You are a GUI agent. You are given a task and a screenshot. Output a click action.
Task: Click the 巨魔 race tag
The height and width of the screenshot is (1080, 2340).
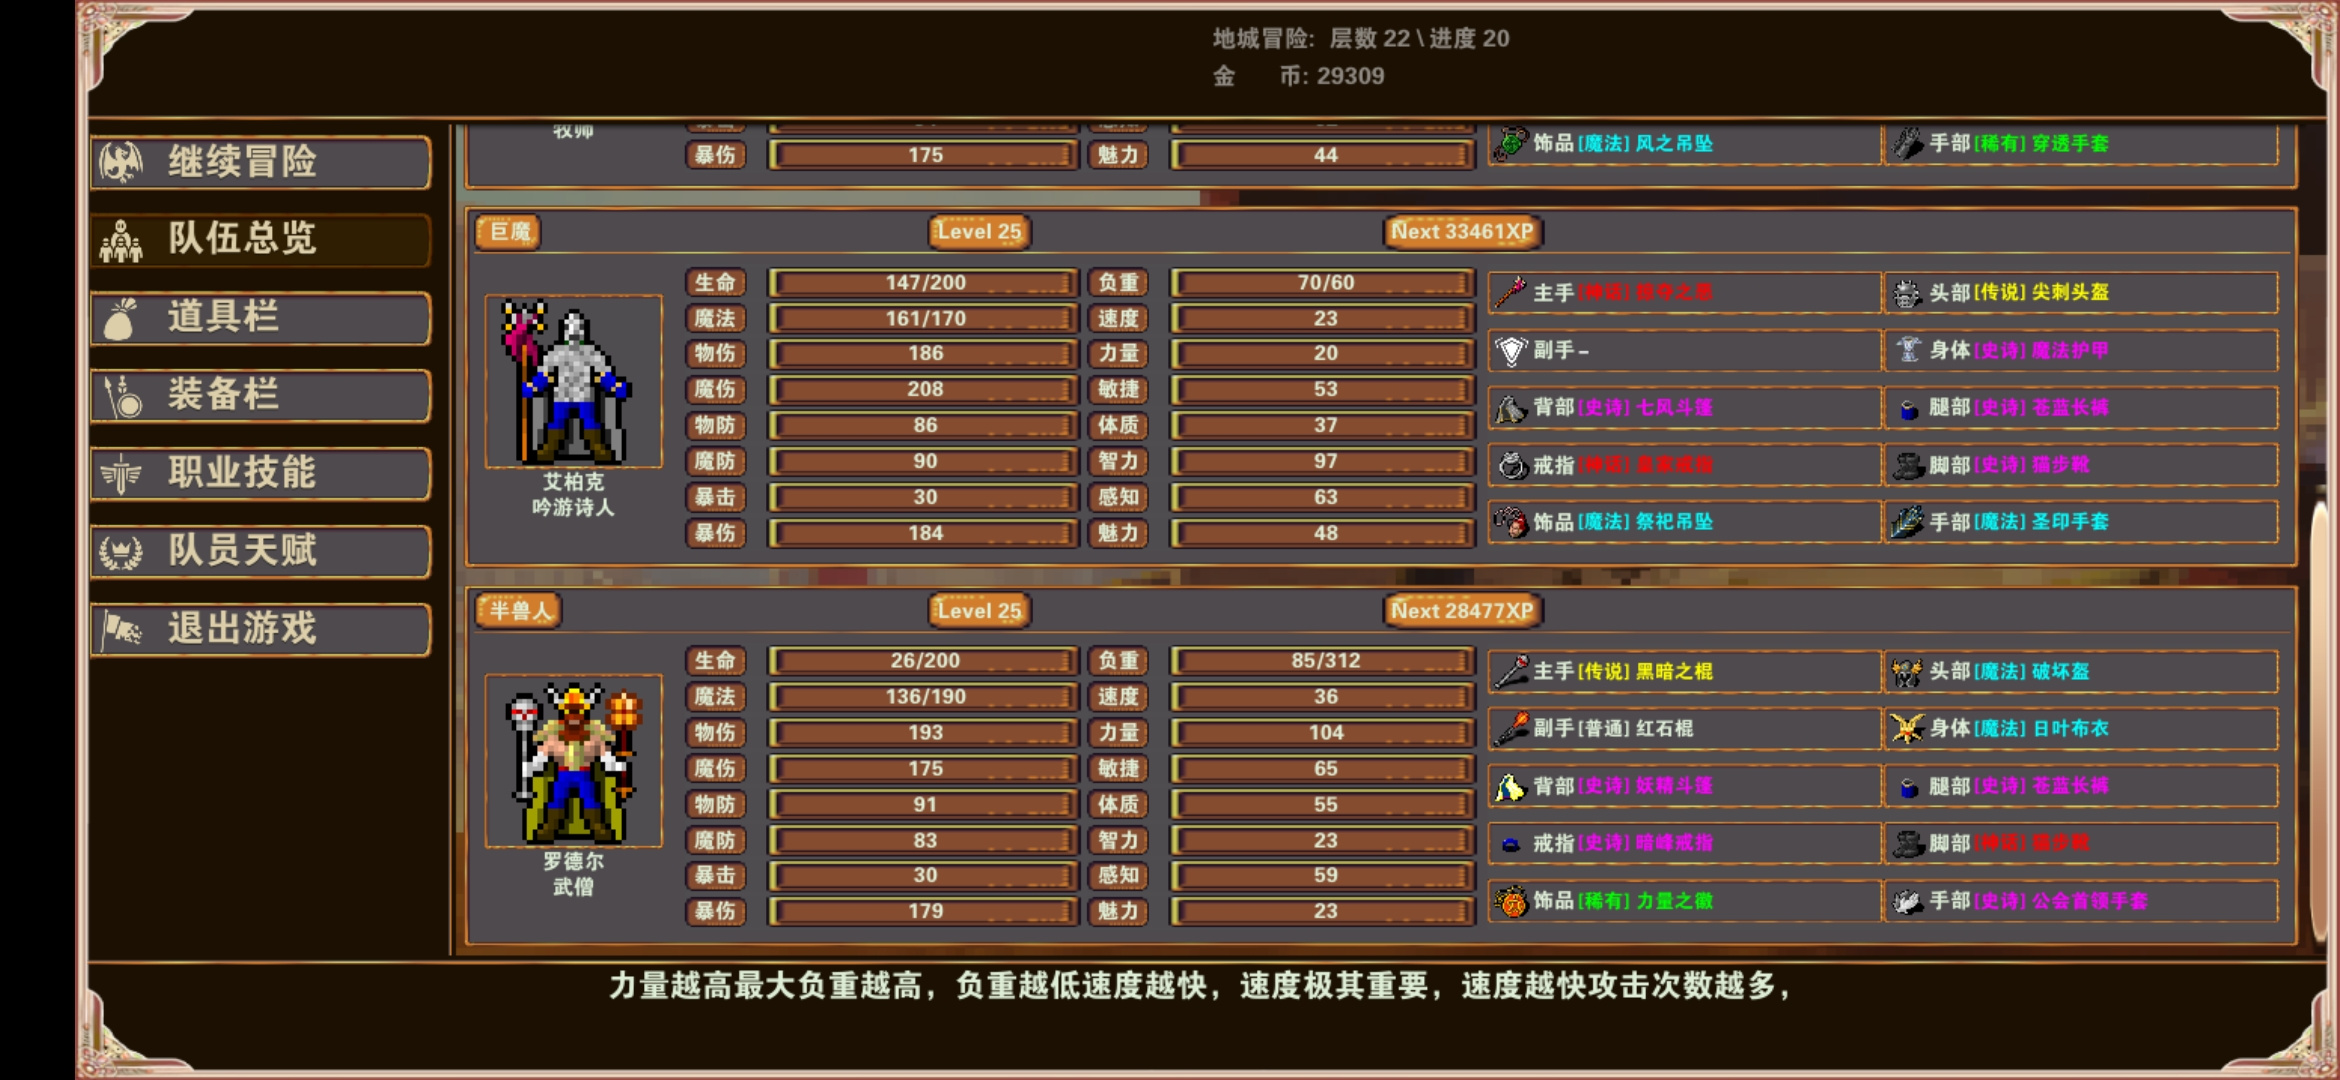(x=509, y=232)
